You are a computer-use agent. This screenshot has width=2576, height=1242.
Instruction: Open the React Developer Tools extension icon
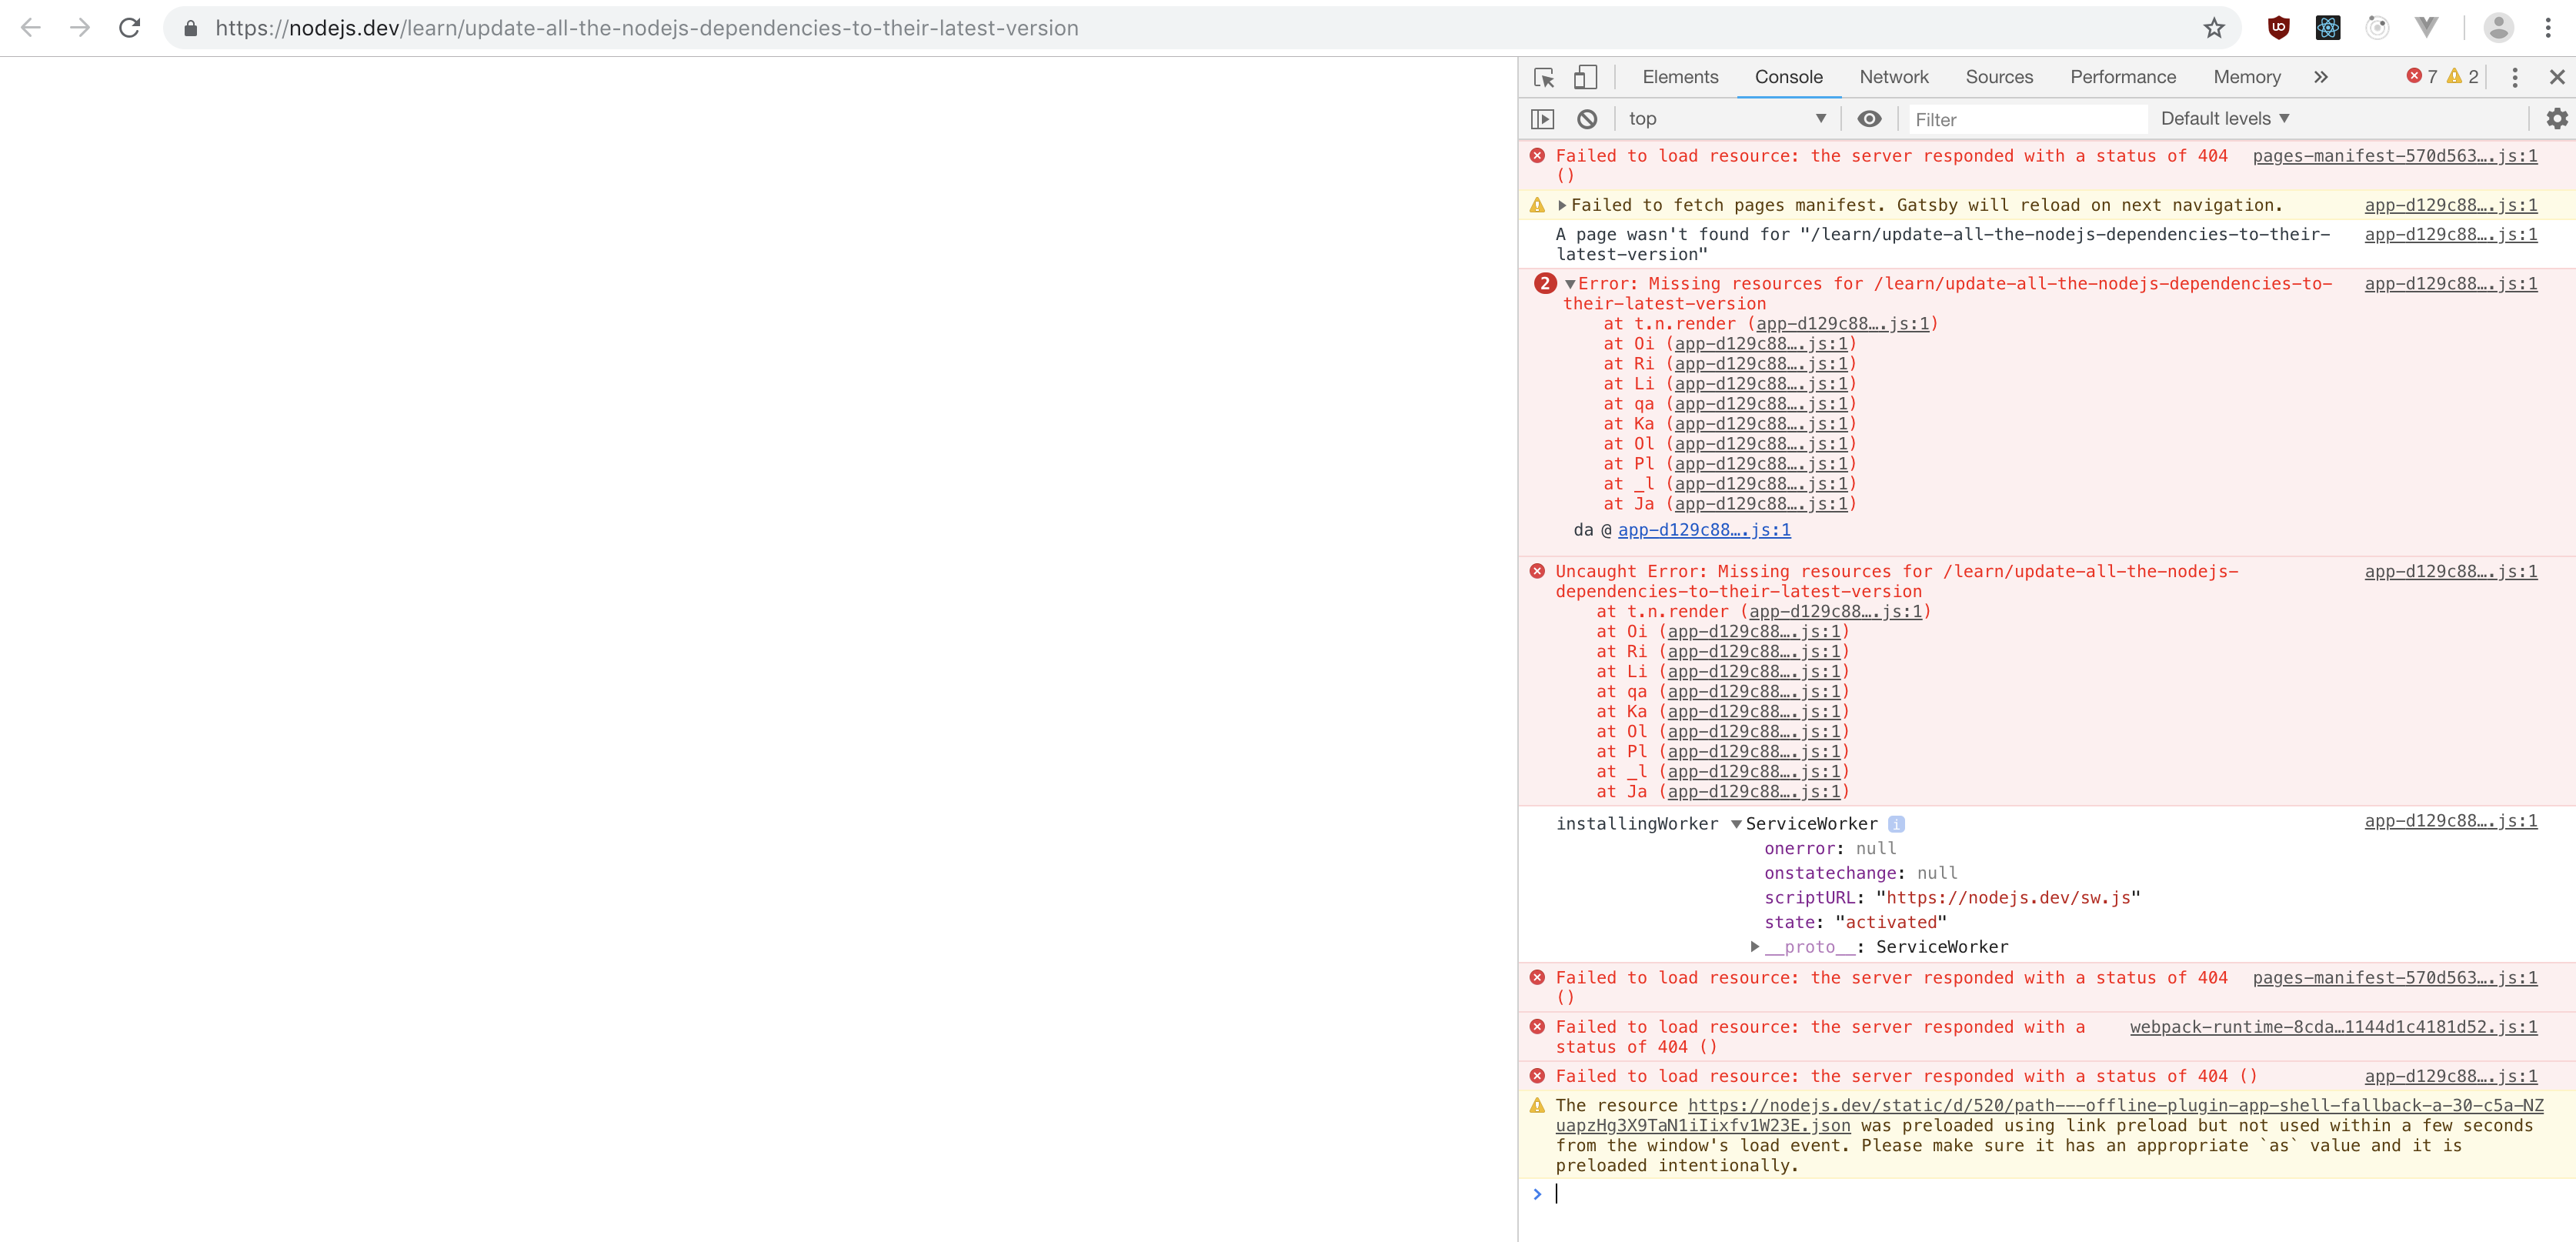2328,28
